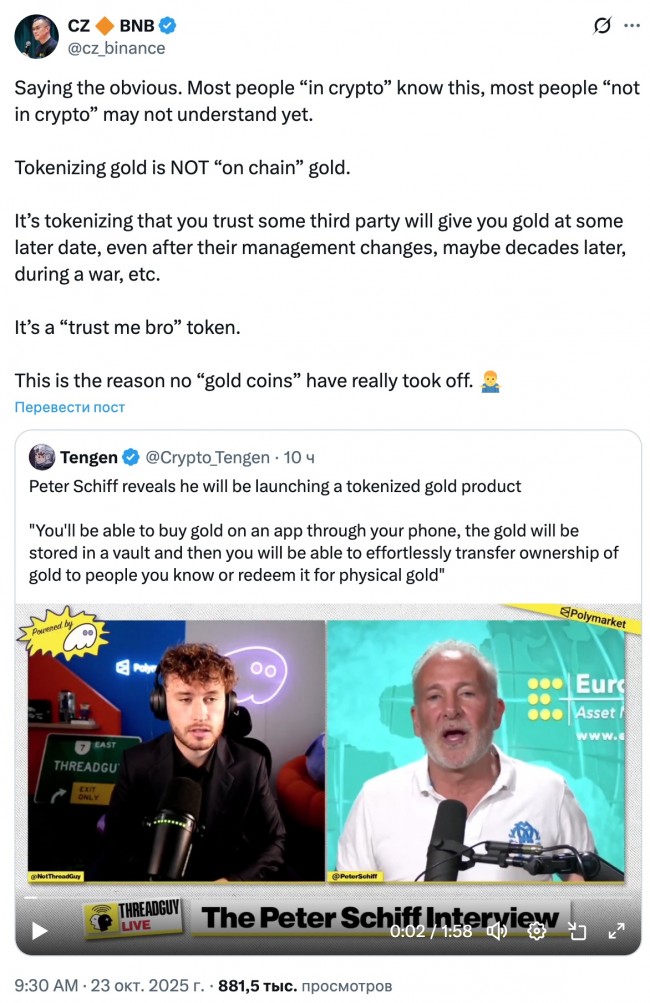Click Tengen's verified checkmark badge
This screenshot has height=1003, width=650.
click(131, 457)
